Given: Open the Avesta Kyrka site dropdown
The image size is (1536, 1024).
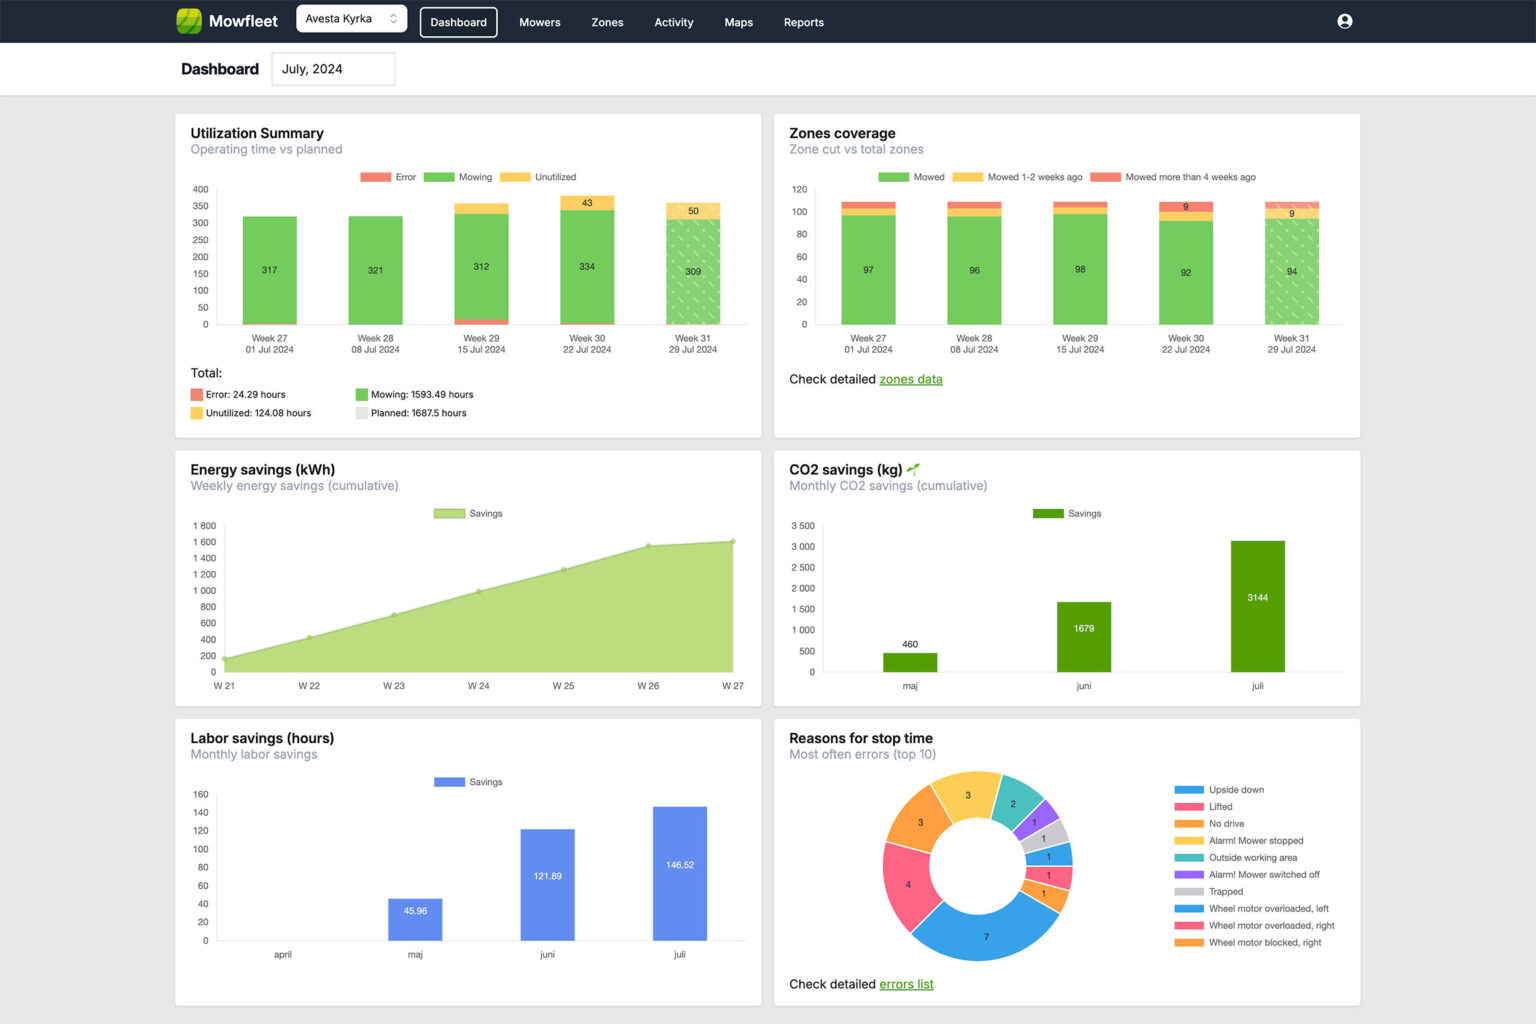Looking at the screenshot, I should [x=351, y=19].
